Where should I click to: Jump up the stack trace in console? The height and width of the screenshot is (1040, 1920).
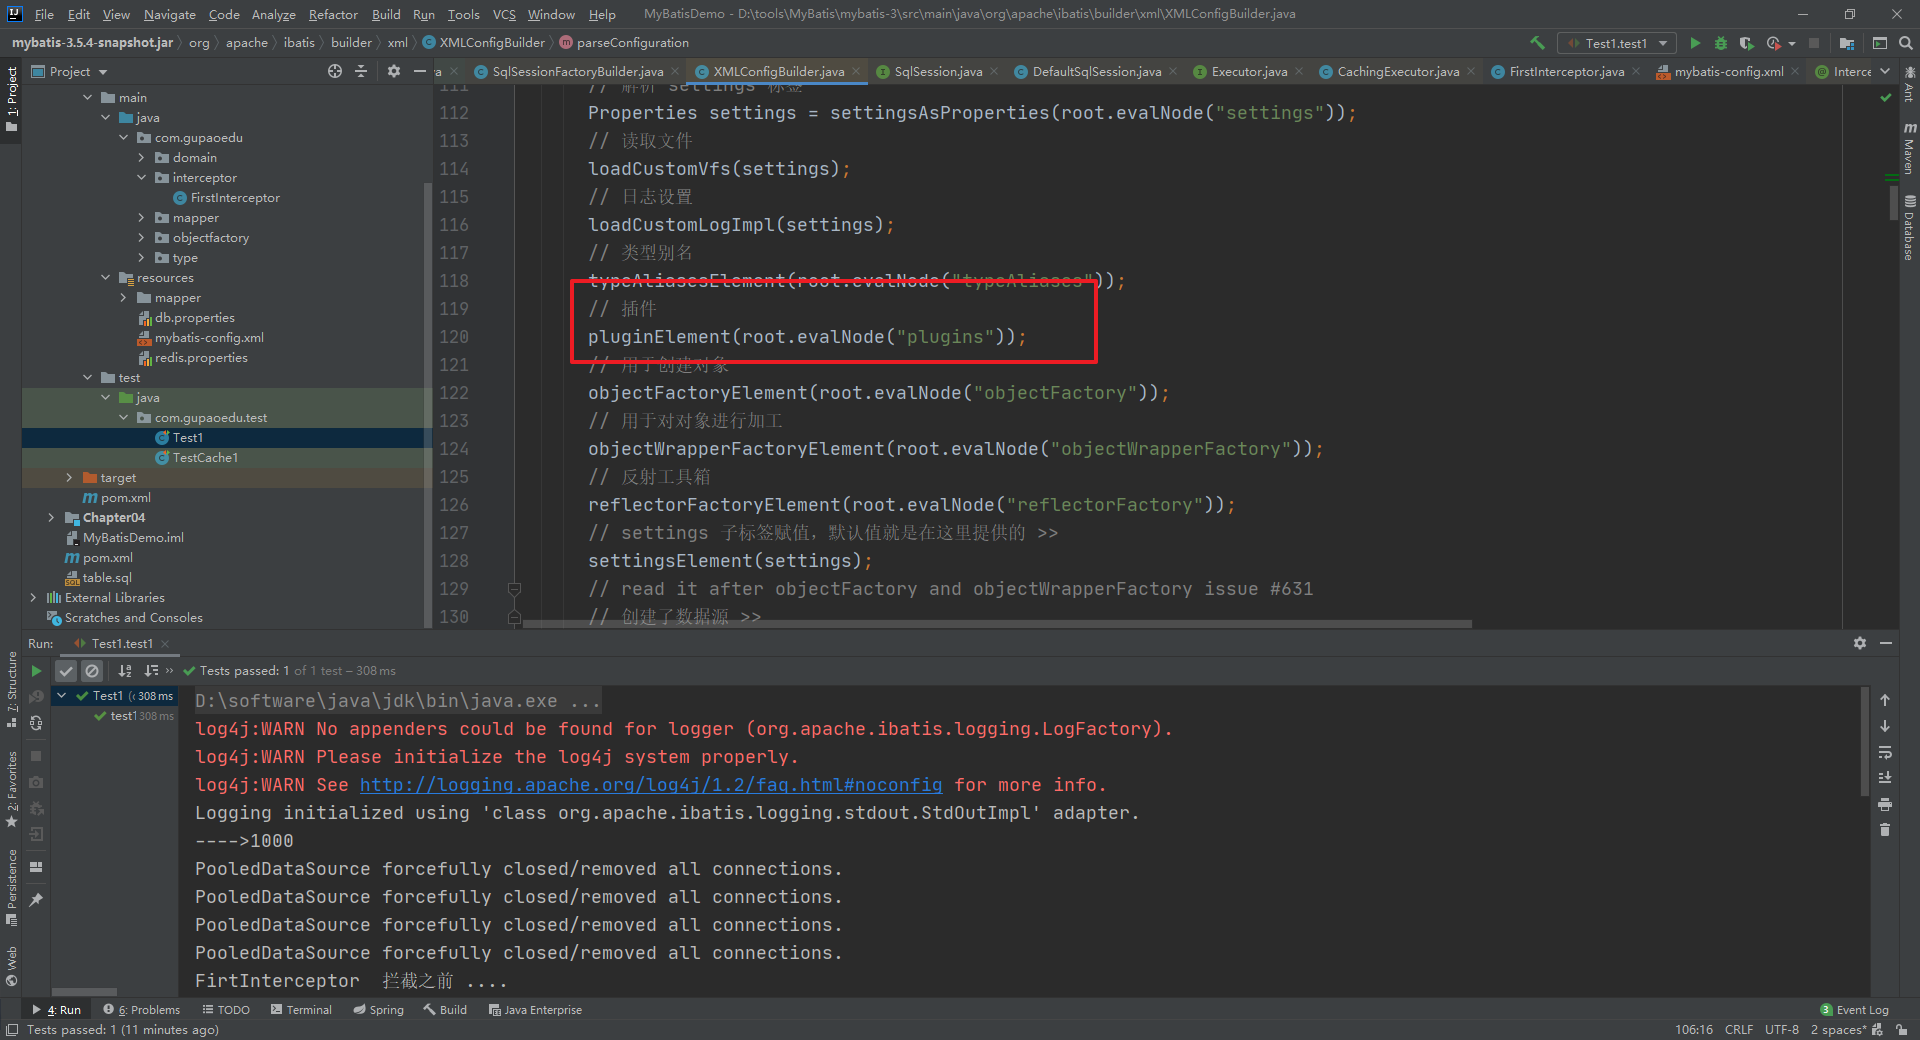point(1885,700)
